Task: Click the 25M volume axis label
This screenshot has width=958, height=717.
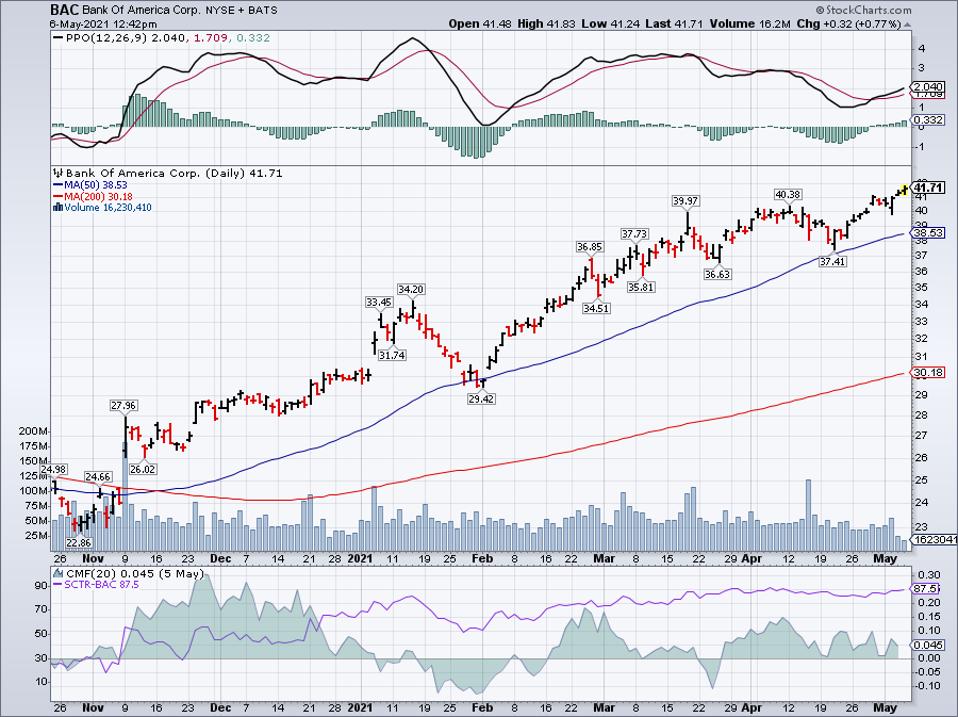Action: [x=37, y=536]
